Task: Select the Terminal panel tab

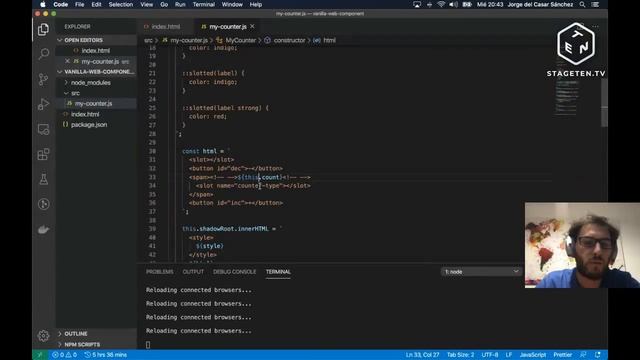Action: [278, 272]
